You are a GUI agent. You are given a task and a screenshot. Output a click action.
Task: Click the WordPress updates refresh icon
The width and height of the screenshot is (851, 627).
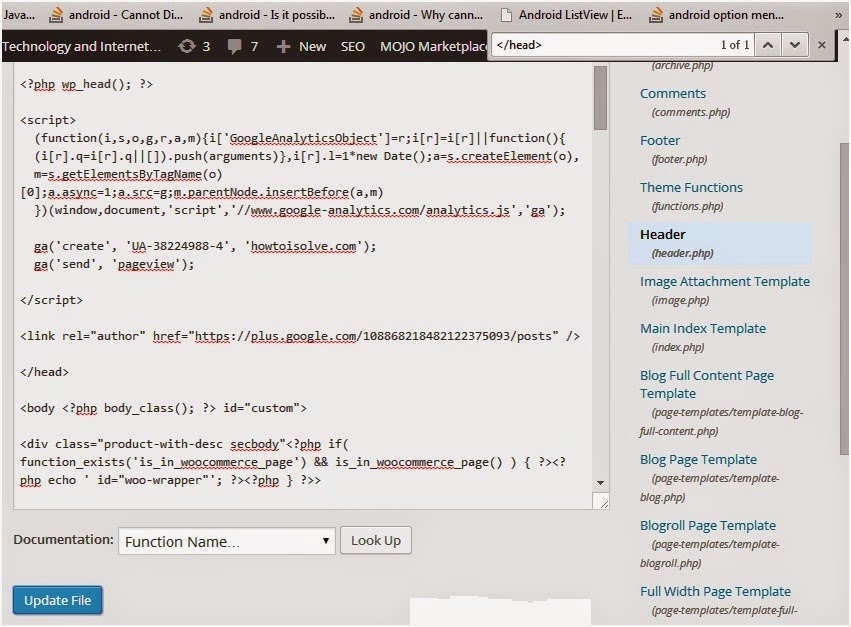point(187,47)
